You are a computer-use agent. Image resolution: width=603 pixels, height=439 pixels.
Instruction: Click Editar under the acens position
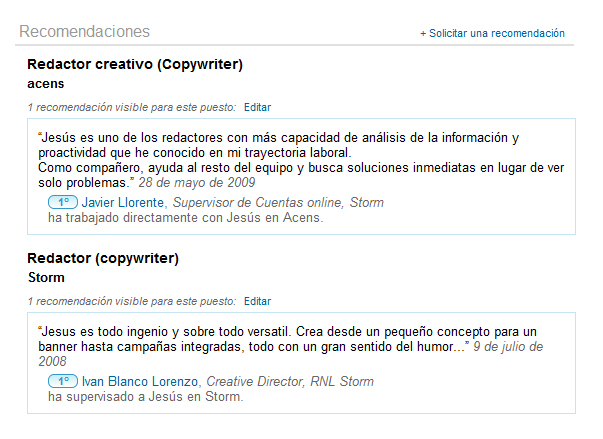point(257,106)
